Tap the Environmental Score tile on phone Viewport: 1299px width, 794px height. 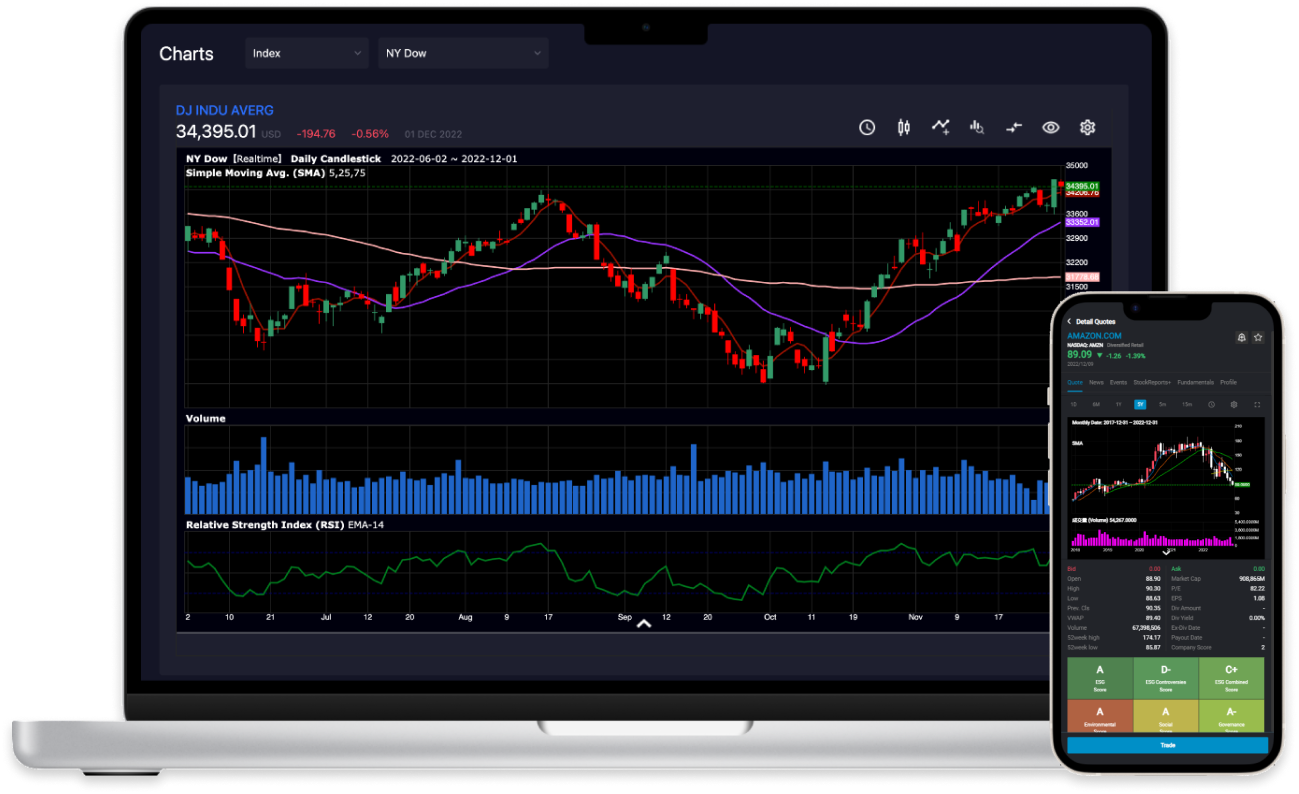pos(1100,716)
